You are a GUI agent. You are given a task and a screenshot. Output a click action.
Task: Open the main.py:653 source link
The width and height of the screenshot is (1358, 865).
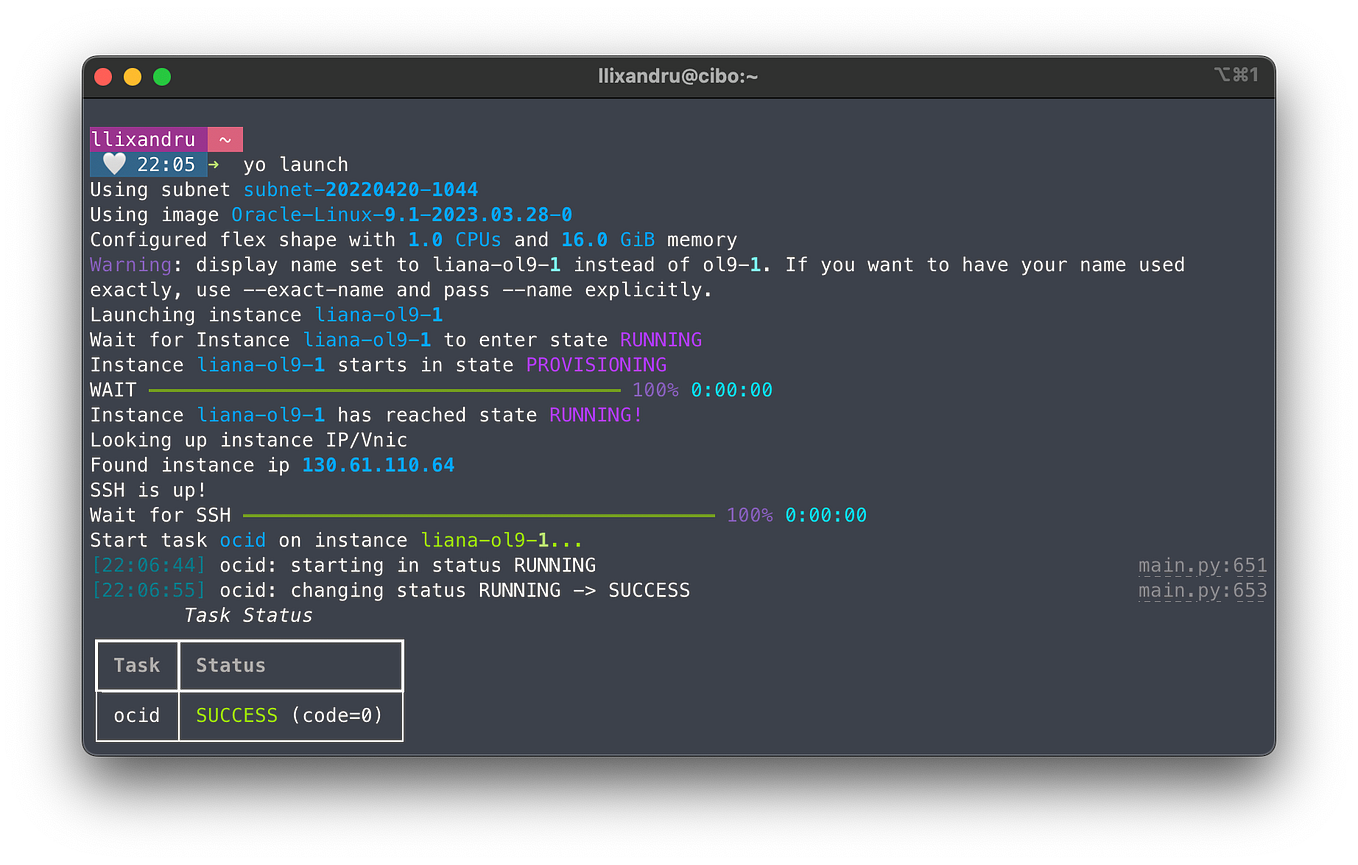click(1201, 590)
